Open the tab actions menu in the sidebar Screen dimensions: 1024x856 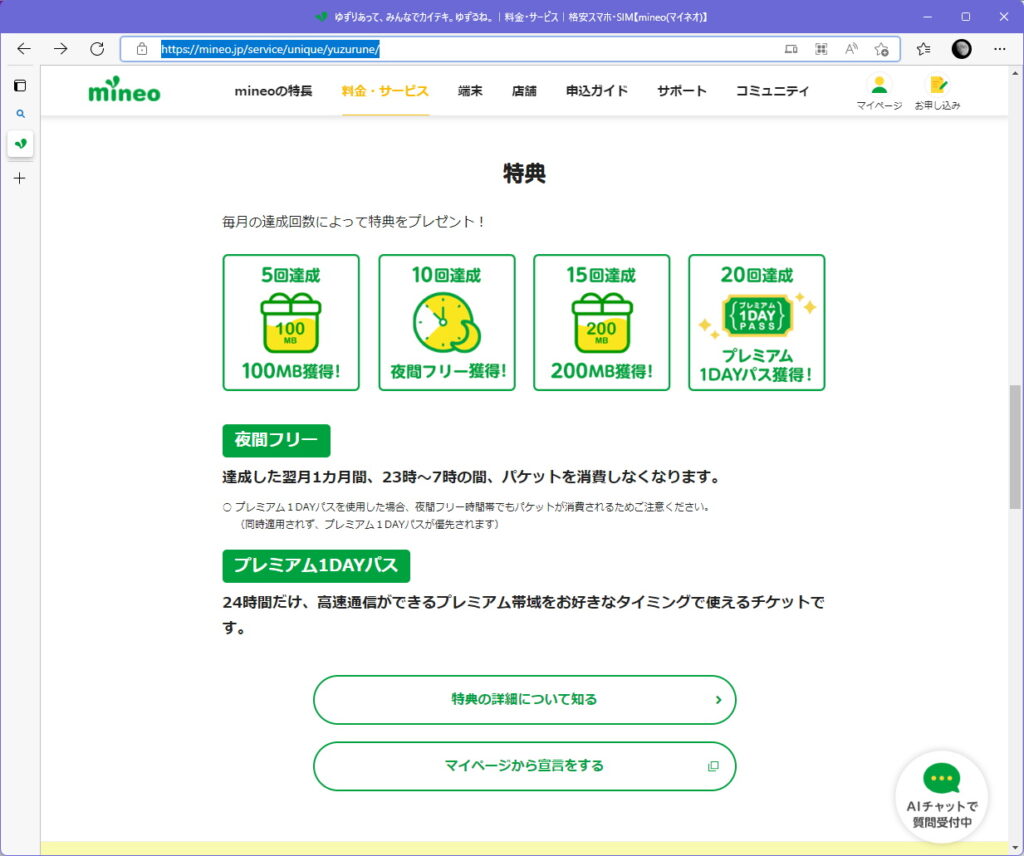20,86
